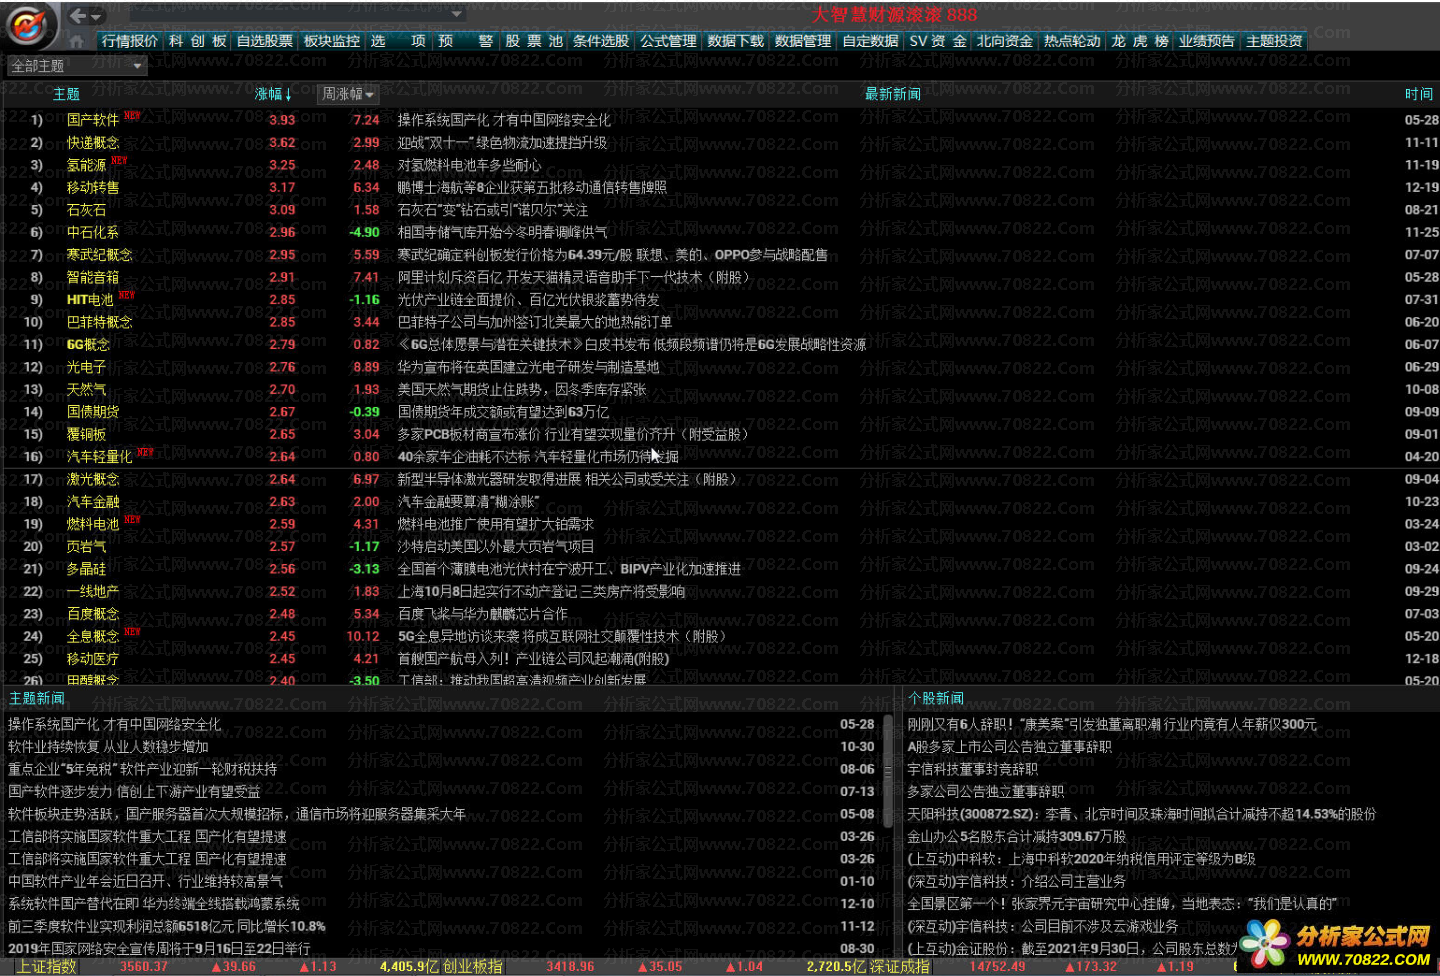Image resolution: width=1440 pixels, height=976 pixels.
Task: Open the 数据下载 menu tab
Action: (x=735, y=41)
